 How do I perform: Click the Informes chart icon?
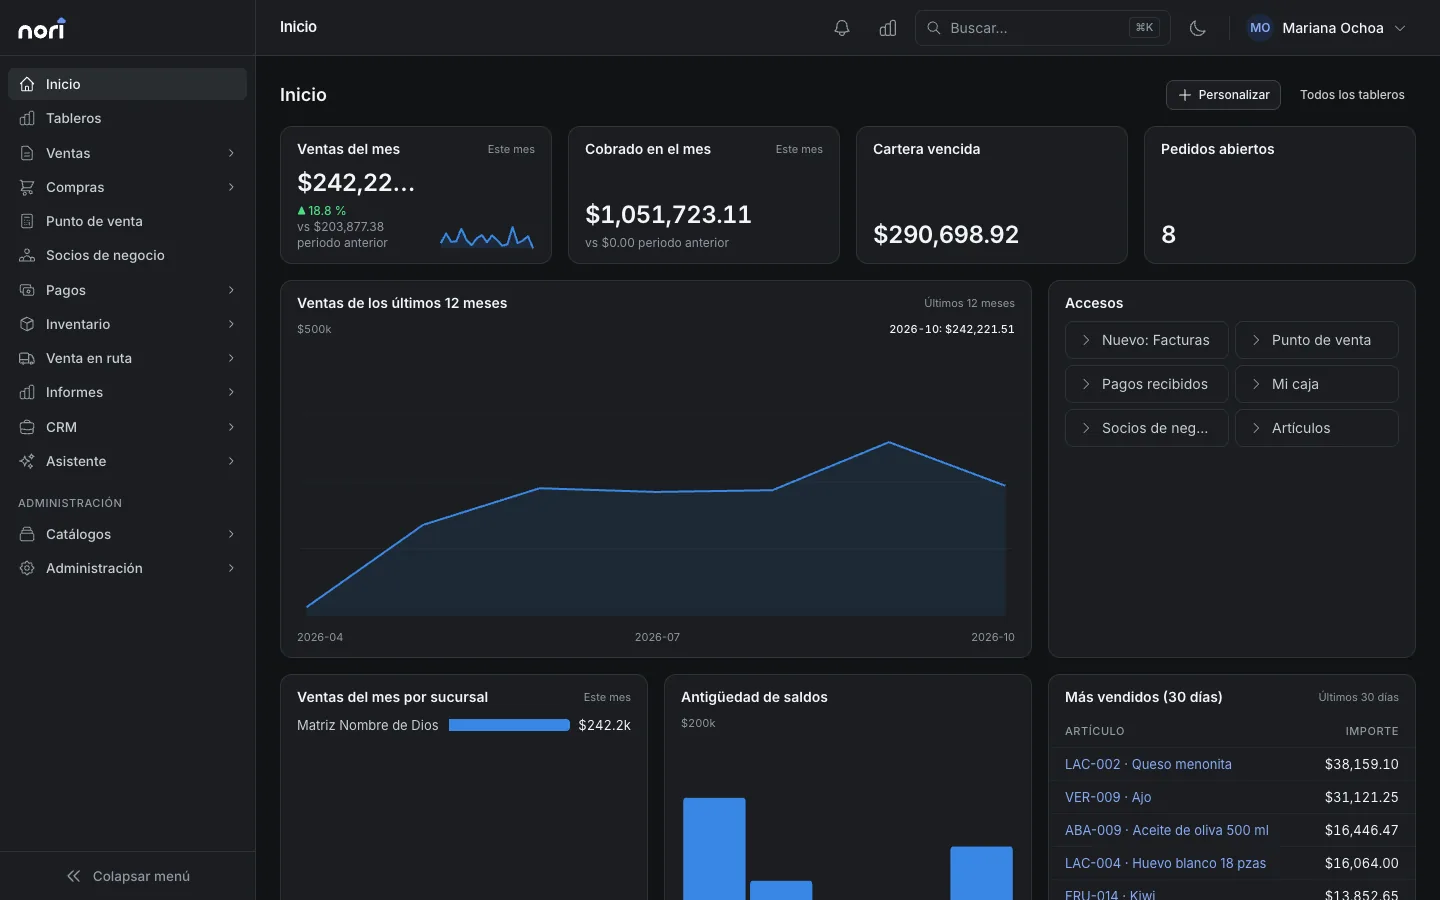tap(27, 392)
